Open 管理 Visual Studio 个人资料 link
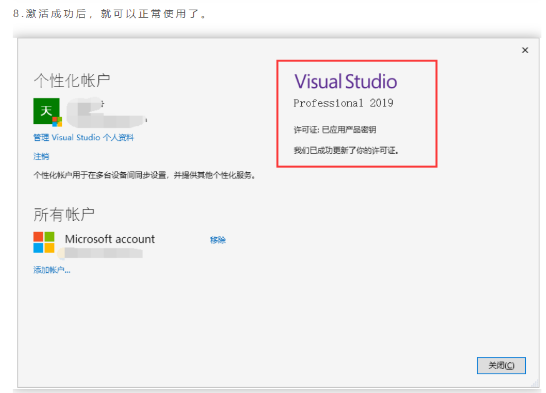 (83, 137)
